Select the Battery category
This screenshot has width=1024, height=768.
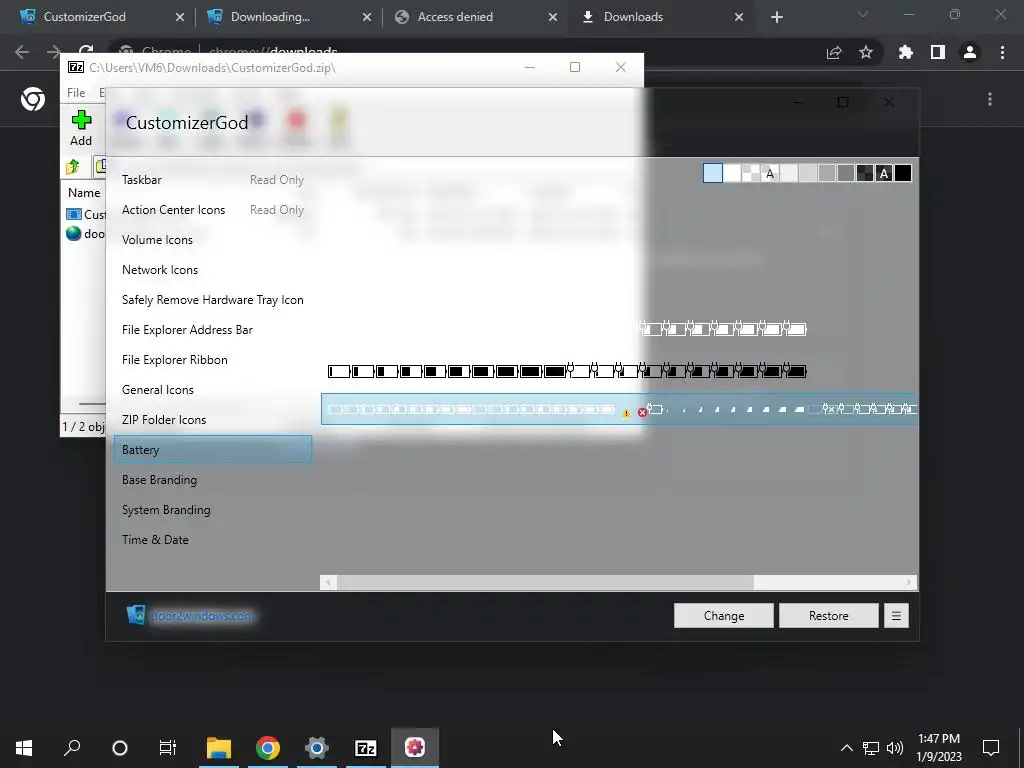(x=213, y=449)
